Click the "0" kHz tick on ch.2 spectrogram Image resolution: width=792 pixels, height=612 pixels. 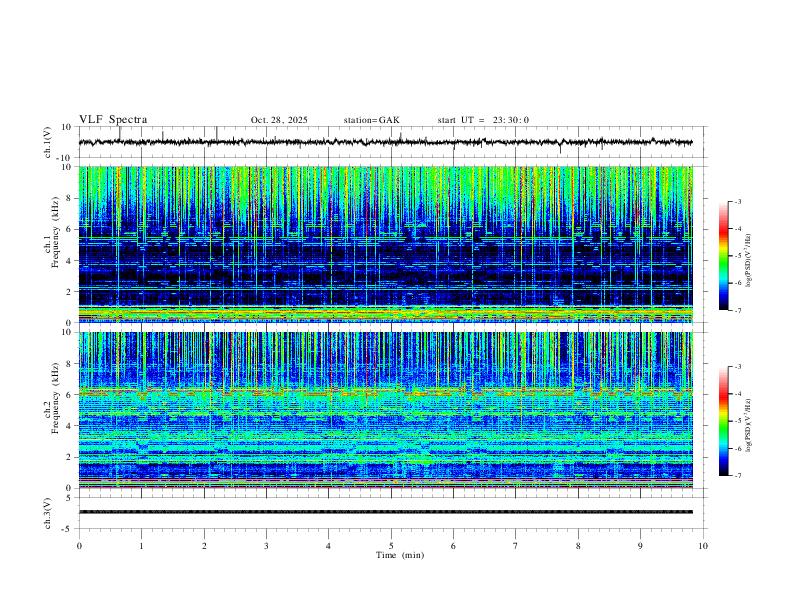point(69,488)
